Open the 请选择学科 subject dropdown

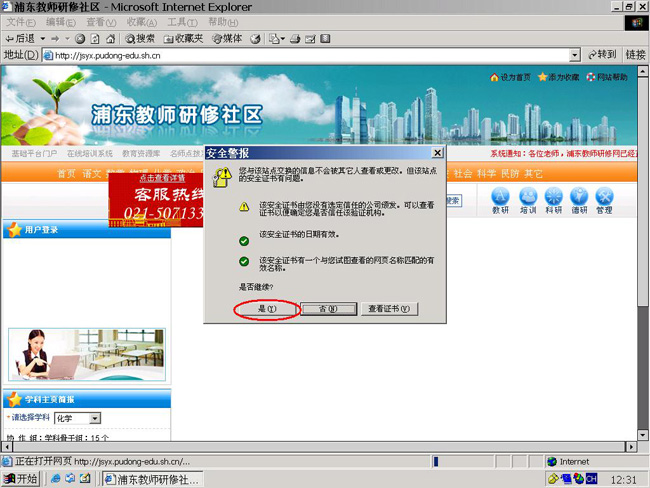click(78, 418)
